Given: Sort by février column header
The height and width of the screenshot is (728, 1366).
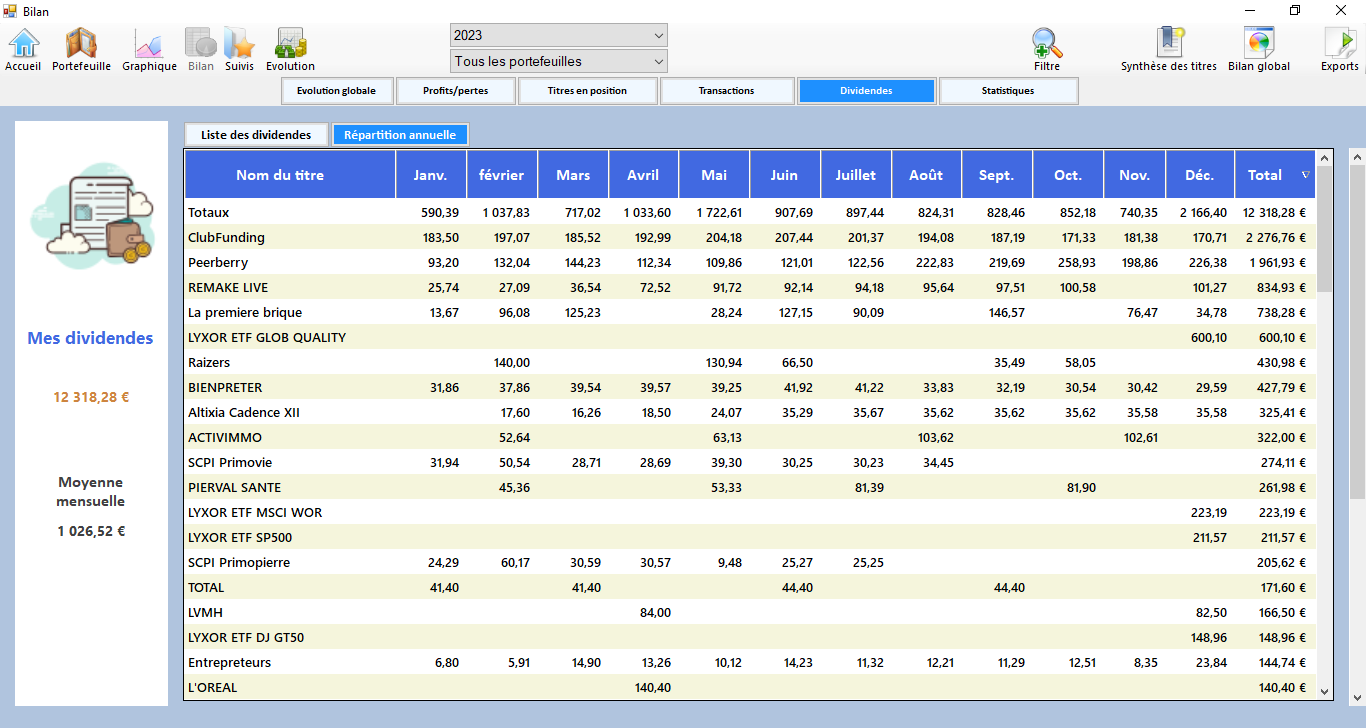Looking at the screenshot, I should pyautogui.click(x=502, y=175).
